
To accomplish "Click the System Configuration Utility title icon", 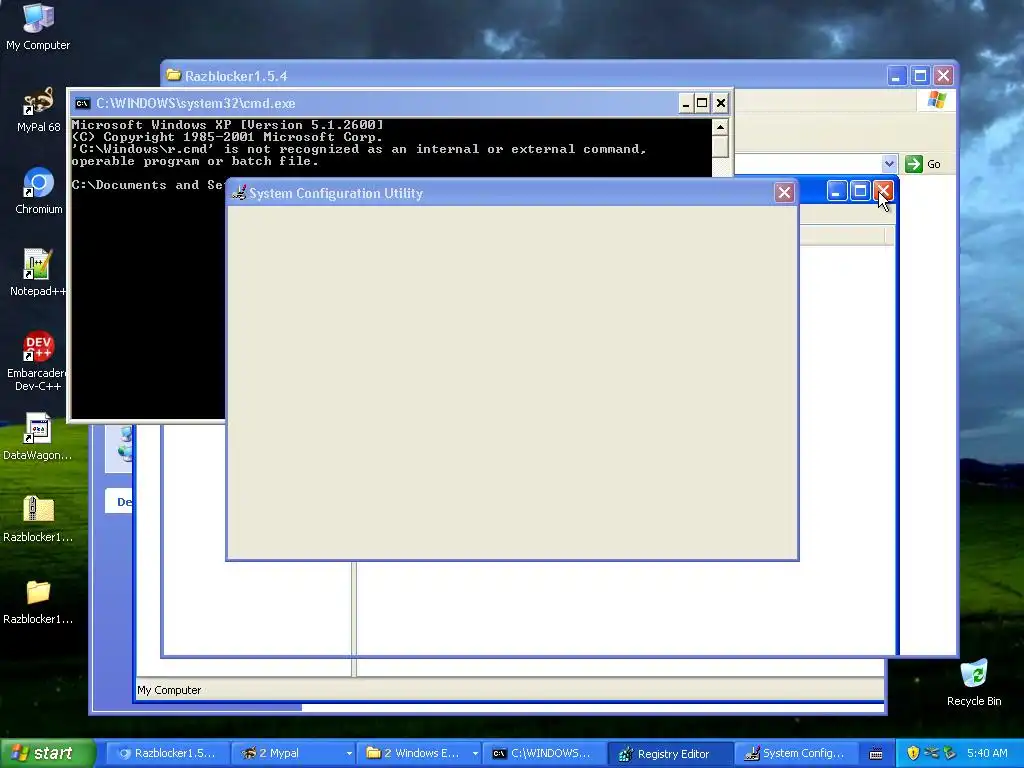I will [x=239, y=193].
